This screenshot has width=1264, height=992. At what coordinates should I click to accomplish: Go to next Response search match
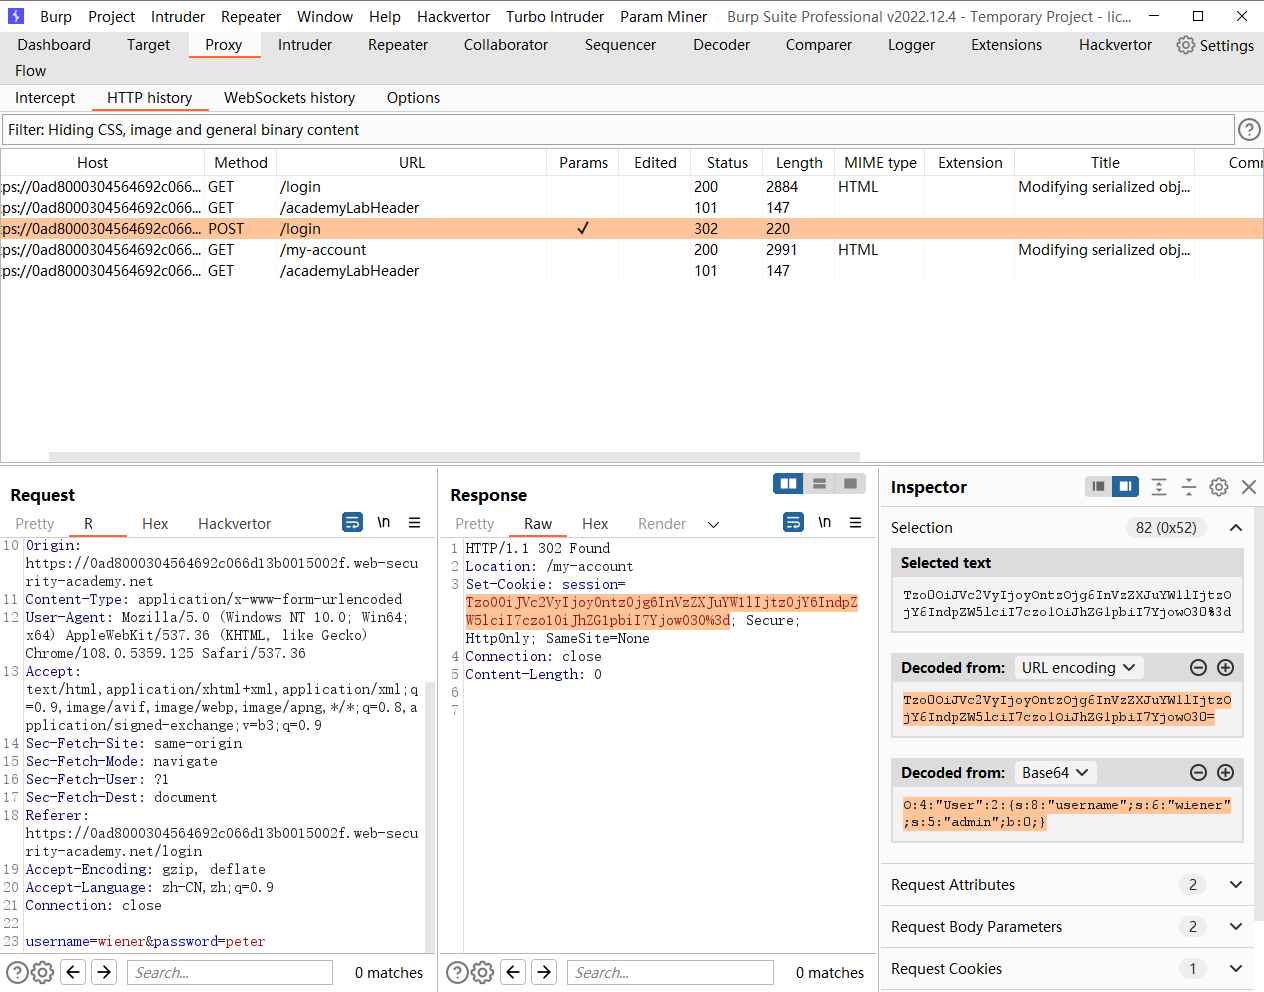point(544,972)
